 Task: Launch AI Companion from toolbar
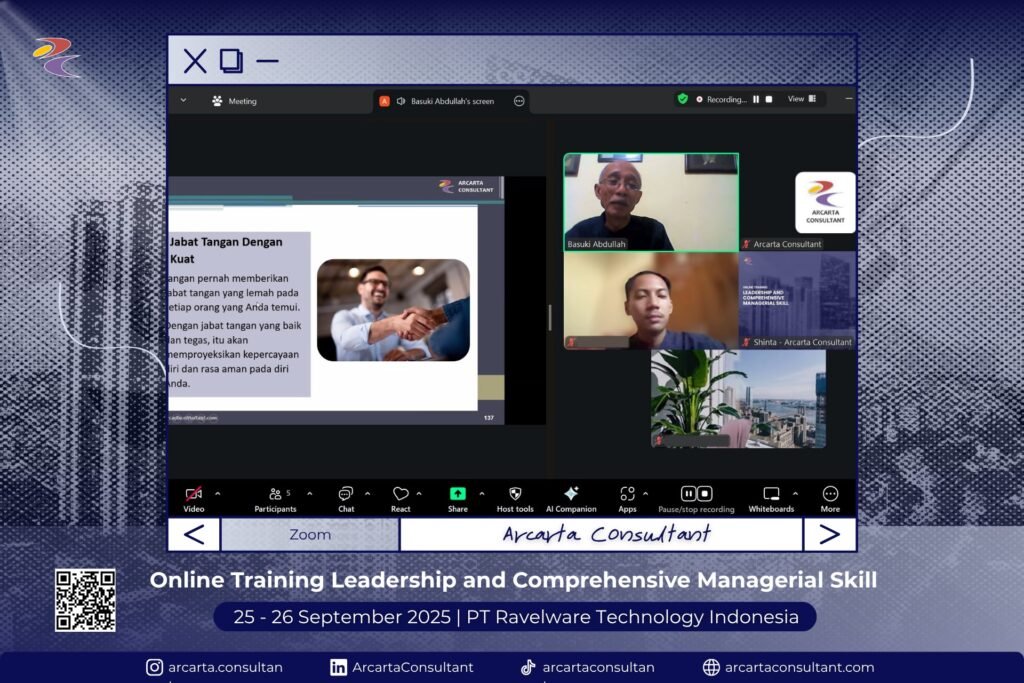point(571,494)
